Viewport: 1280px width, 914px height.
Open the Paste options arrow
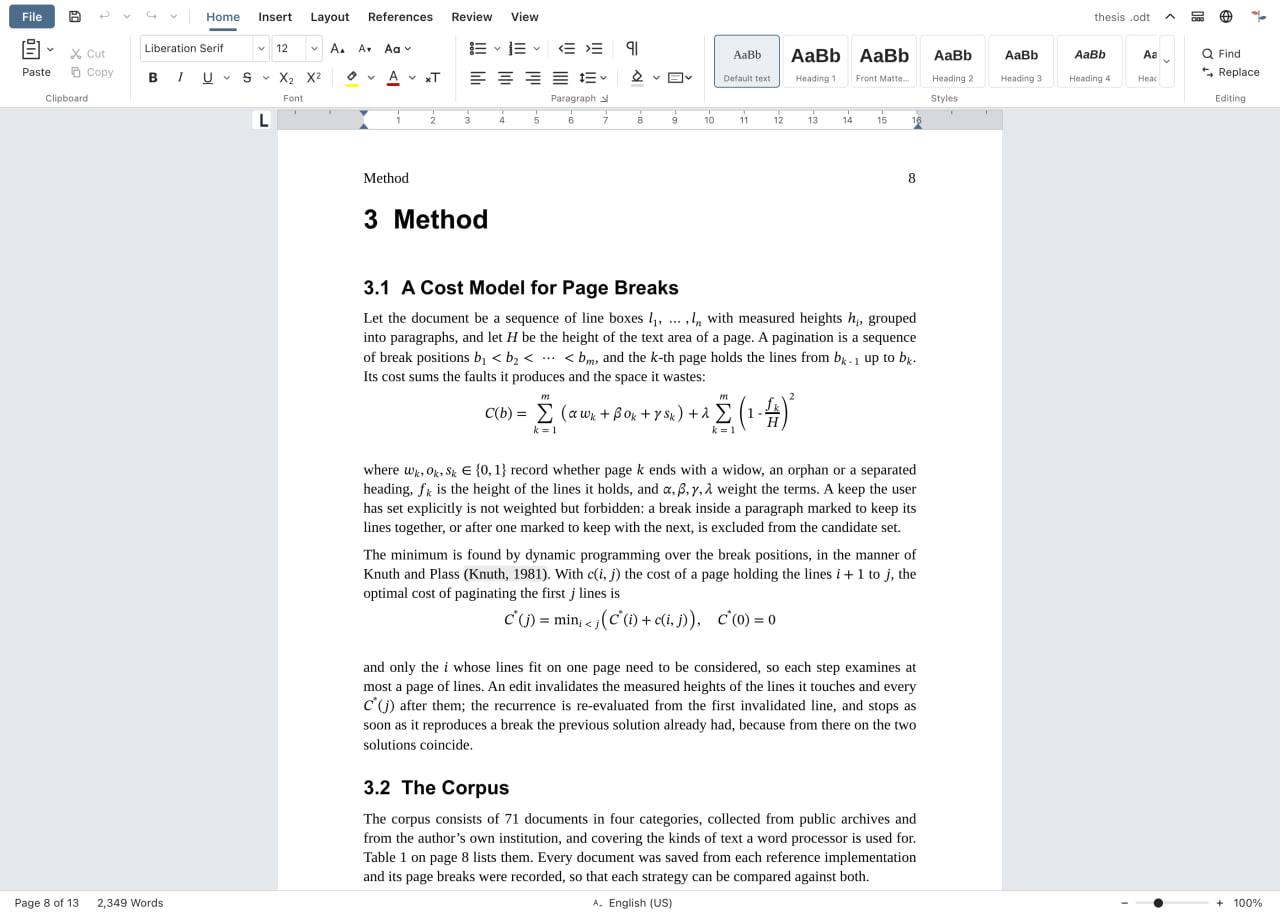tap(50, 49)
